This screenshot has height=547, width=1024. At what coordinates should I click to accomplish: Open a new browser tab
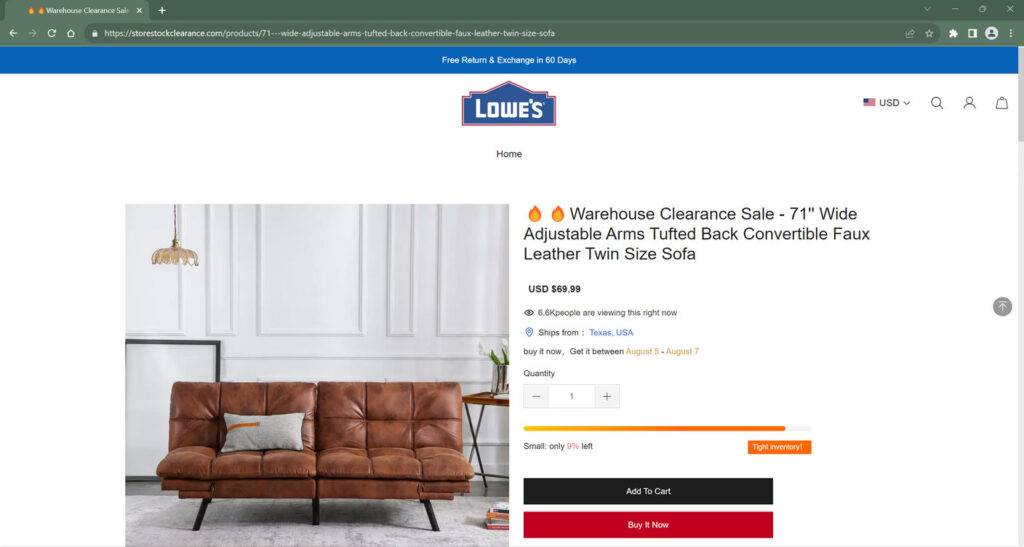click(162, 10)
